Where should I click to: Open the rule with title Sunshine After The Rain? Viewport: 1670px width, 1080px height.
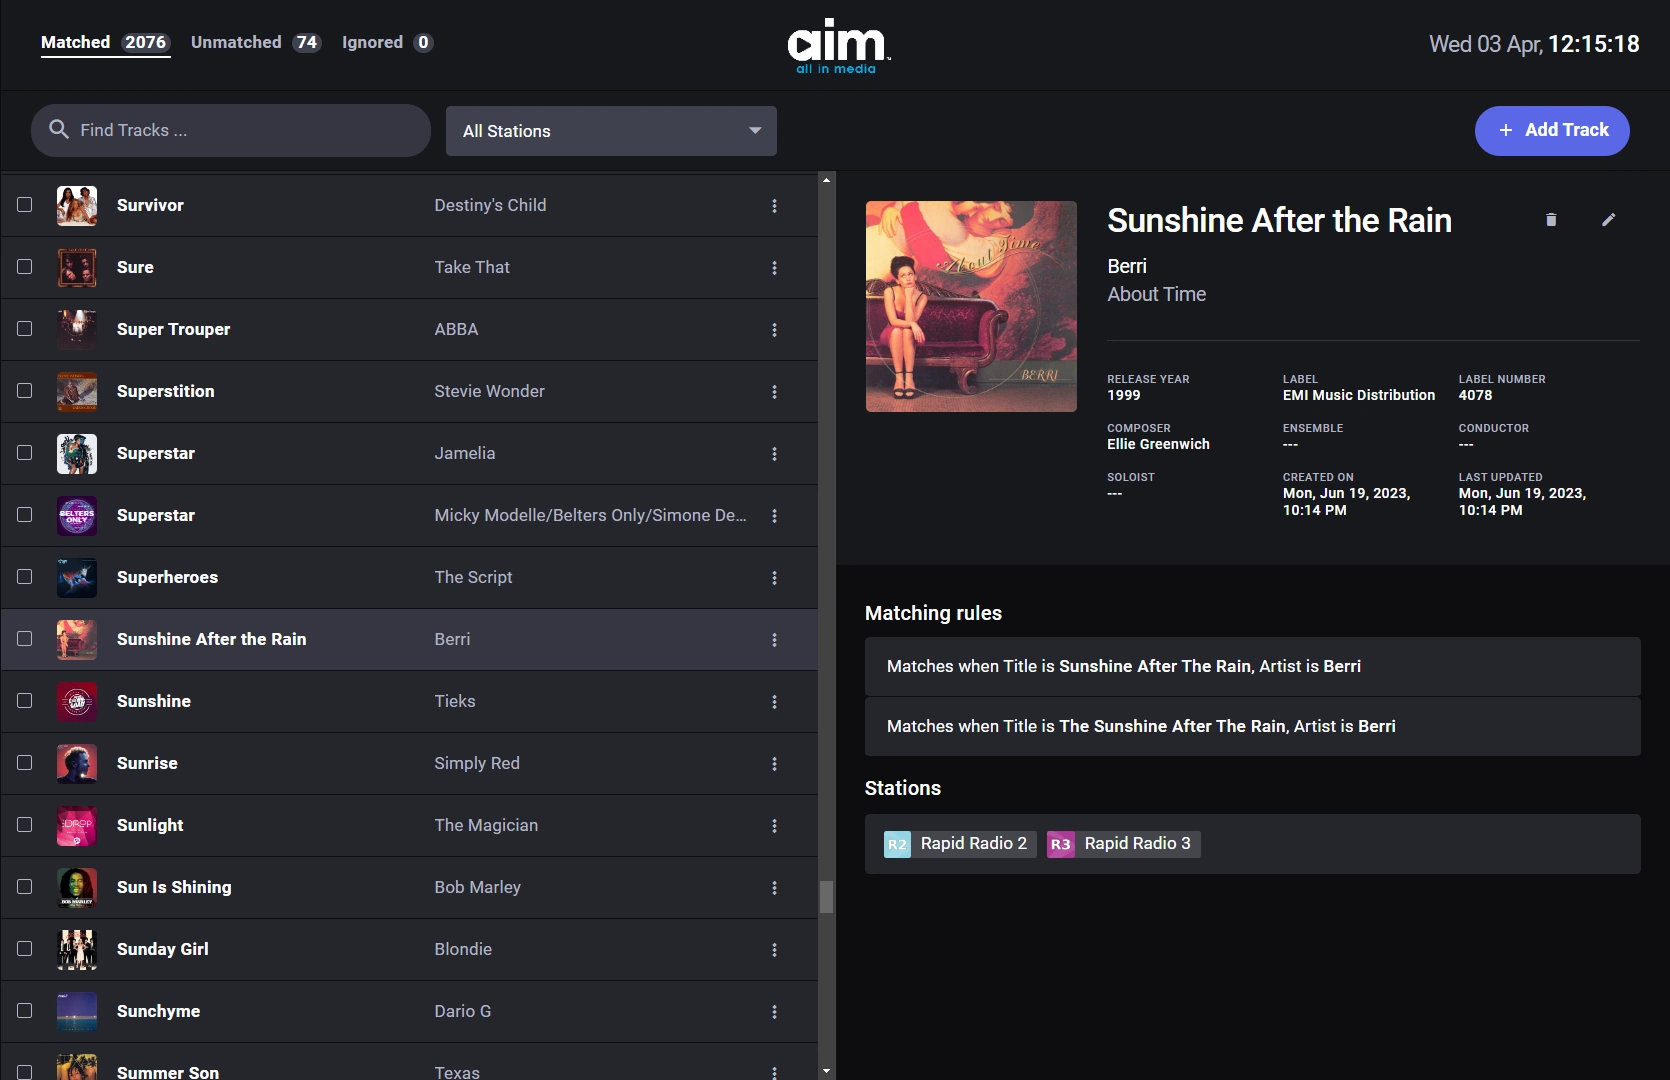(1252, 666)
